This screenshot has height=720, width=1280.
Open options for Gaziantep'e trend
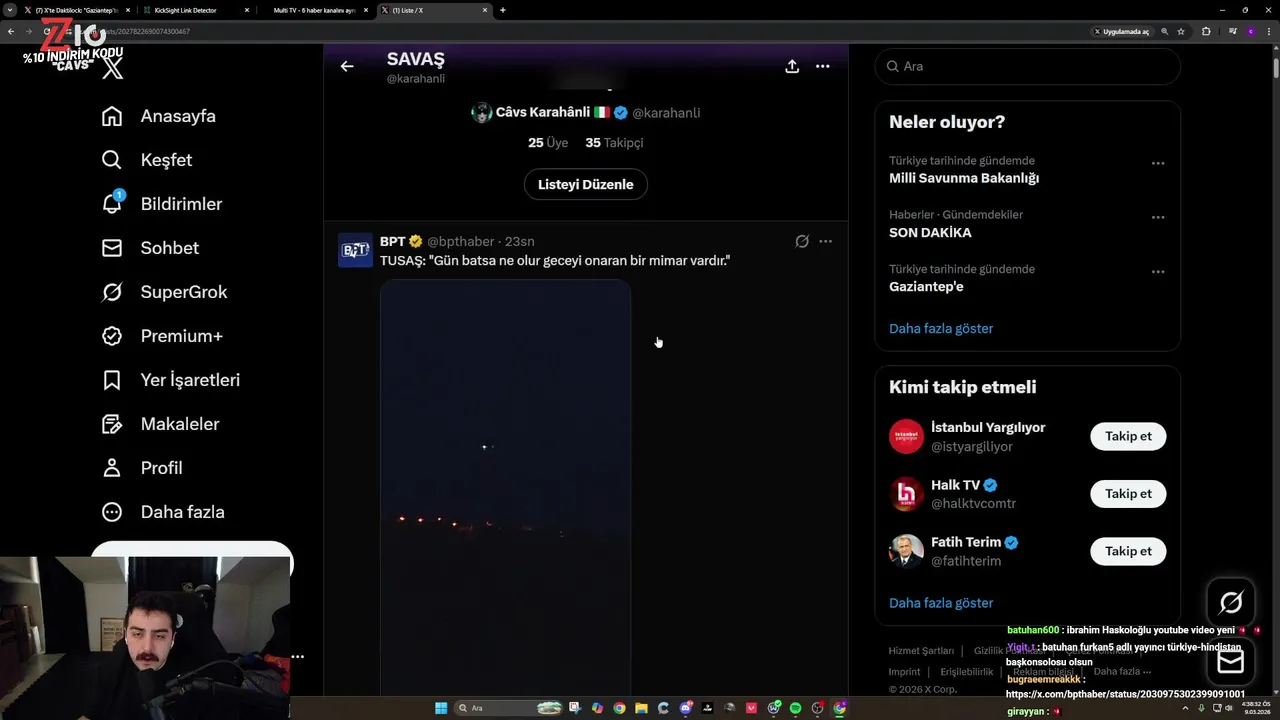(1158, 271)
